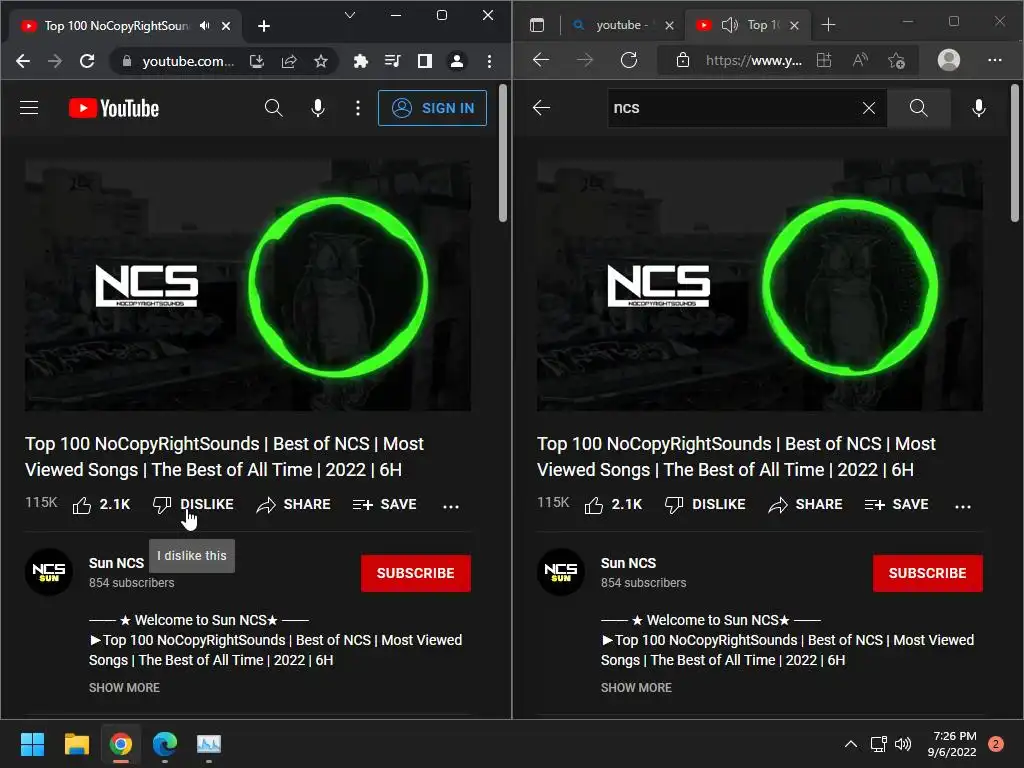Close the Chrome YouTube tab
1024x768 pixels.
click(x=226, y=26)
